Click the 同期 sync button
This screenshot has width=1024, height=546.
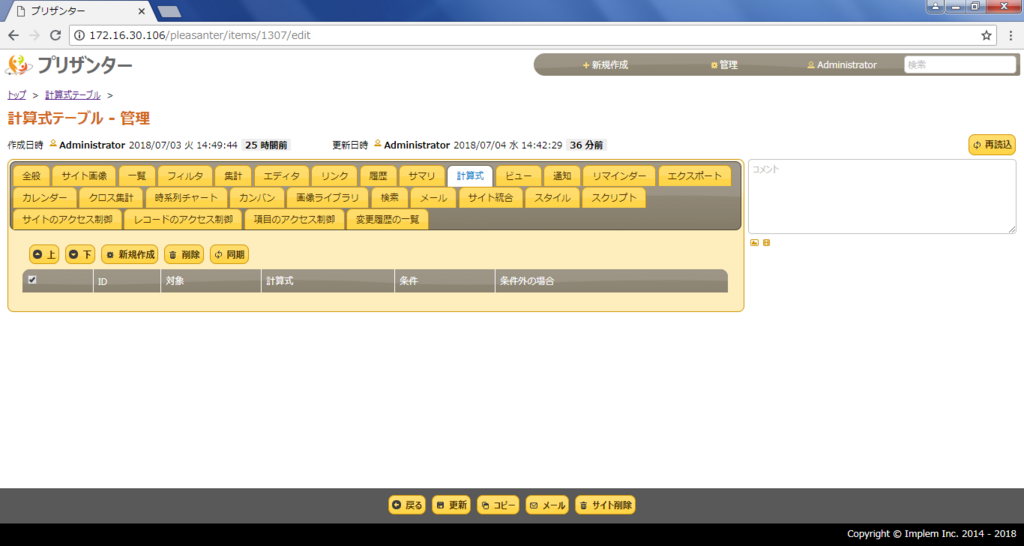(229, 255)
